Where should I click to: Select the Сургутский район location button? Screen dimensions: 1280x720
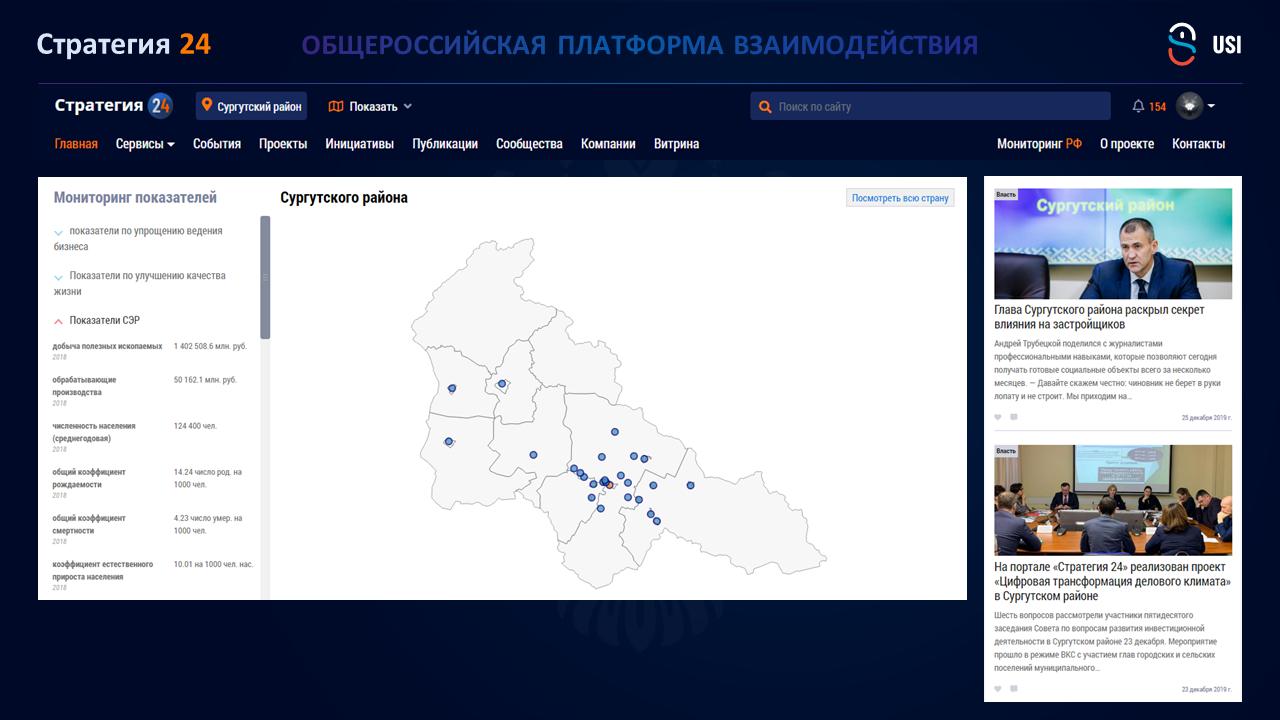tap(252, 107)
